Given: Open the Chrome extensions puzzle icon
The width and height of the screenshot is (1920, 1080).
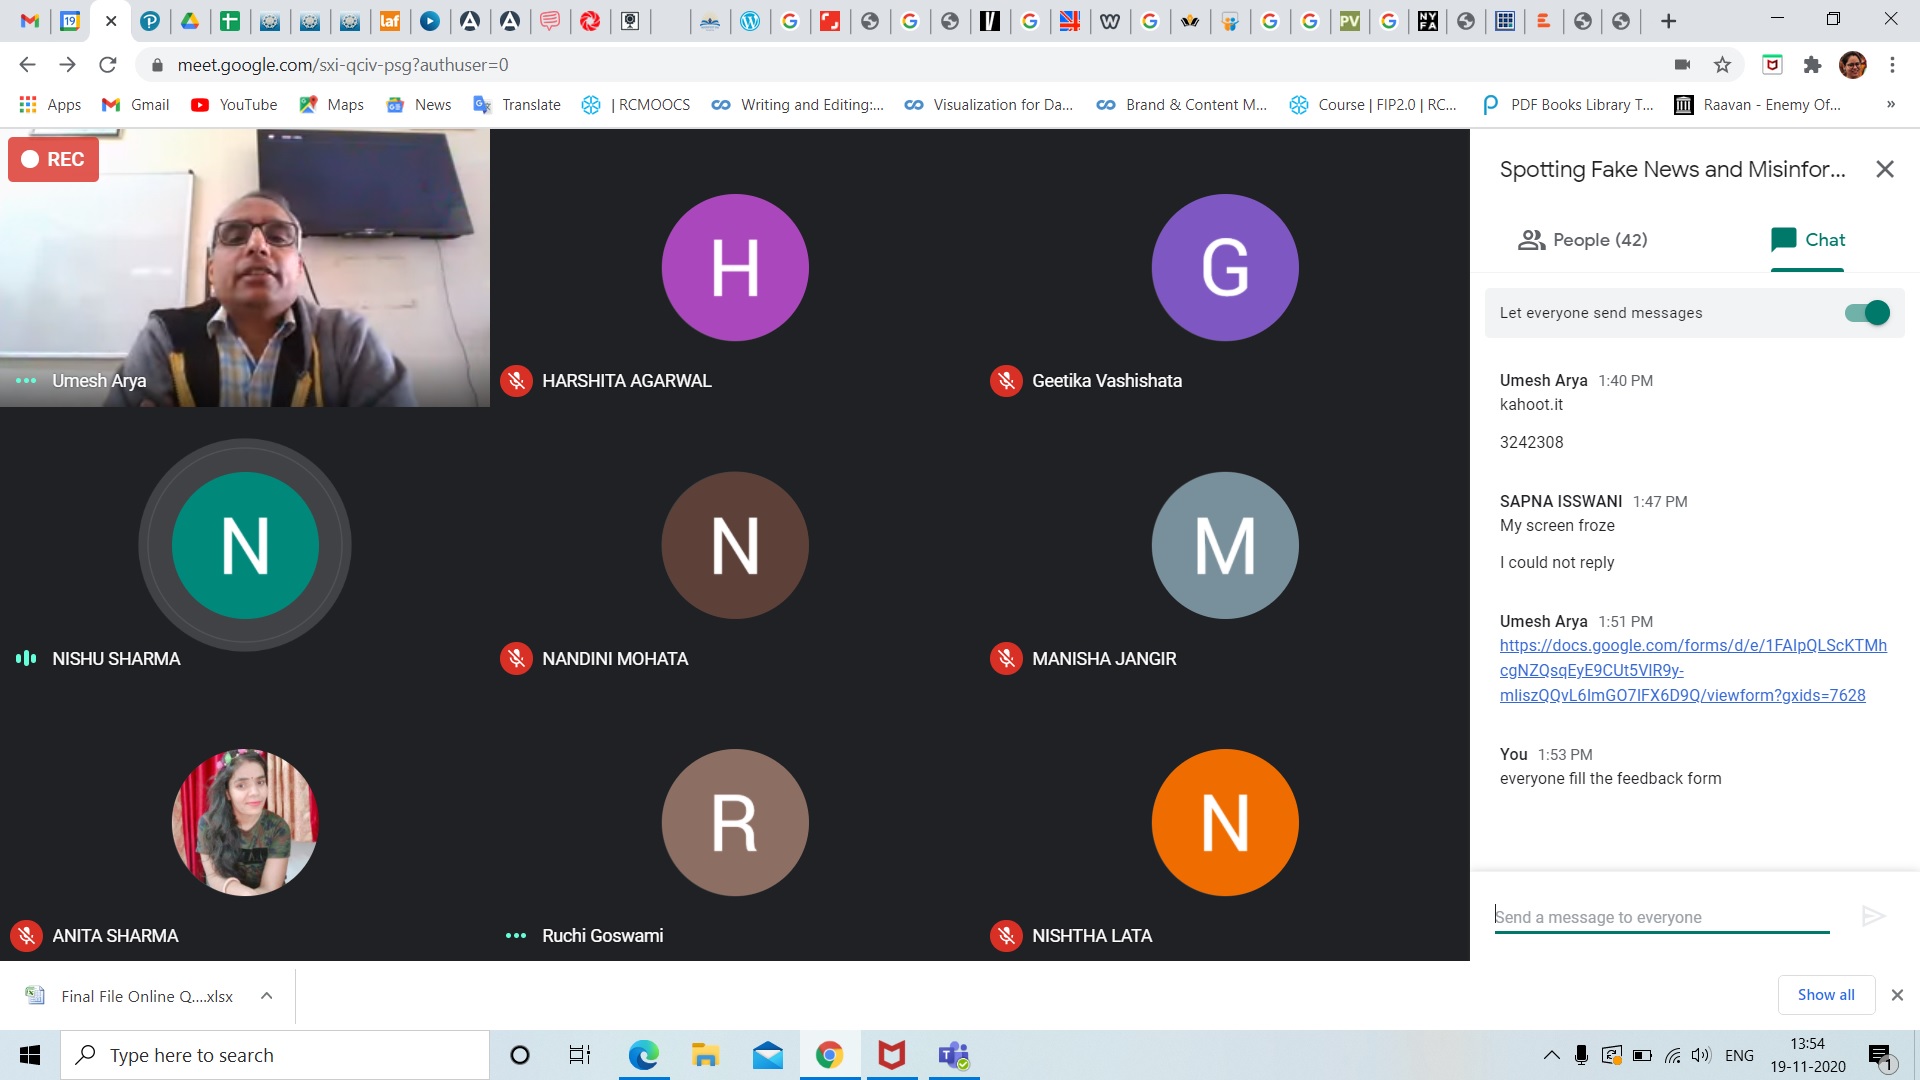Looking at the screenshot, I should pos(1812,65).
